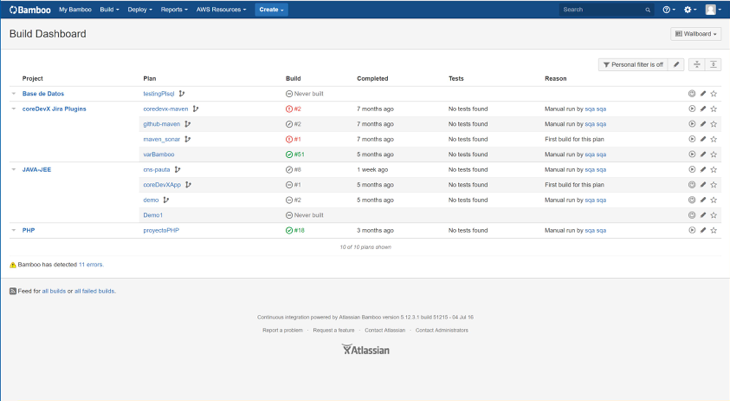730x401 pixels.
Task: Collapse the coreDevX Jira Plugins project
Action: [14, 109]
